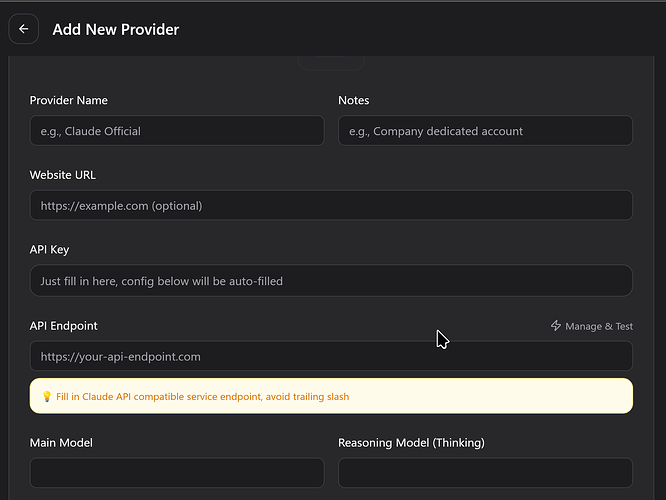Select the Website URL input box
Viewport: 666px width, 500px height.
(x=331, y=206)
